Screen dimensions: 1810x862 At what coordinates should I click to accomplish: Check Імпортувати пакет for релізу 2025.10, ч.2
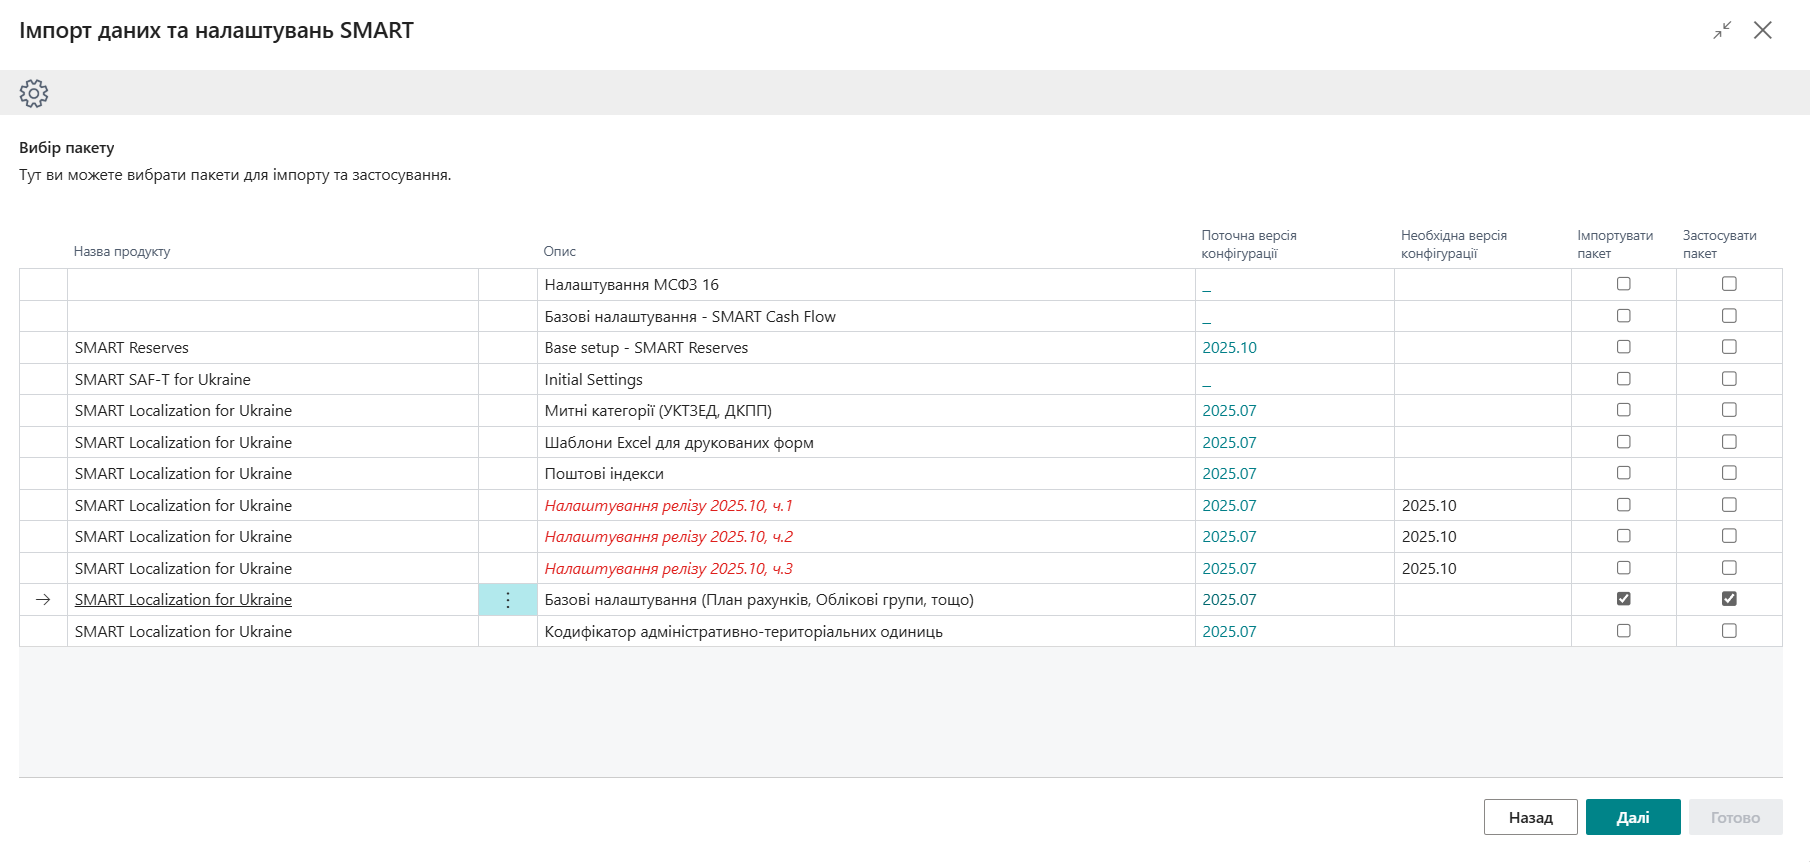(1624, 536)
